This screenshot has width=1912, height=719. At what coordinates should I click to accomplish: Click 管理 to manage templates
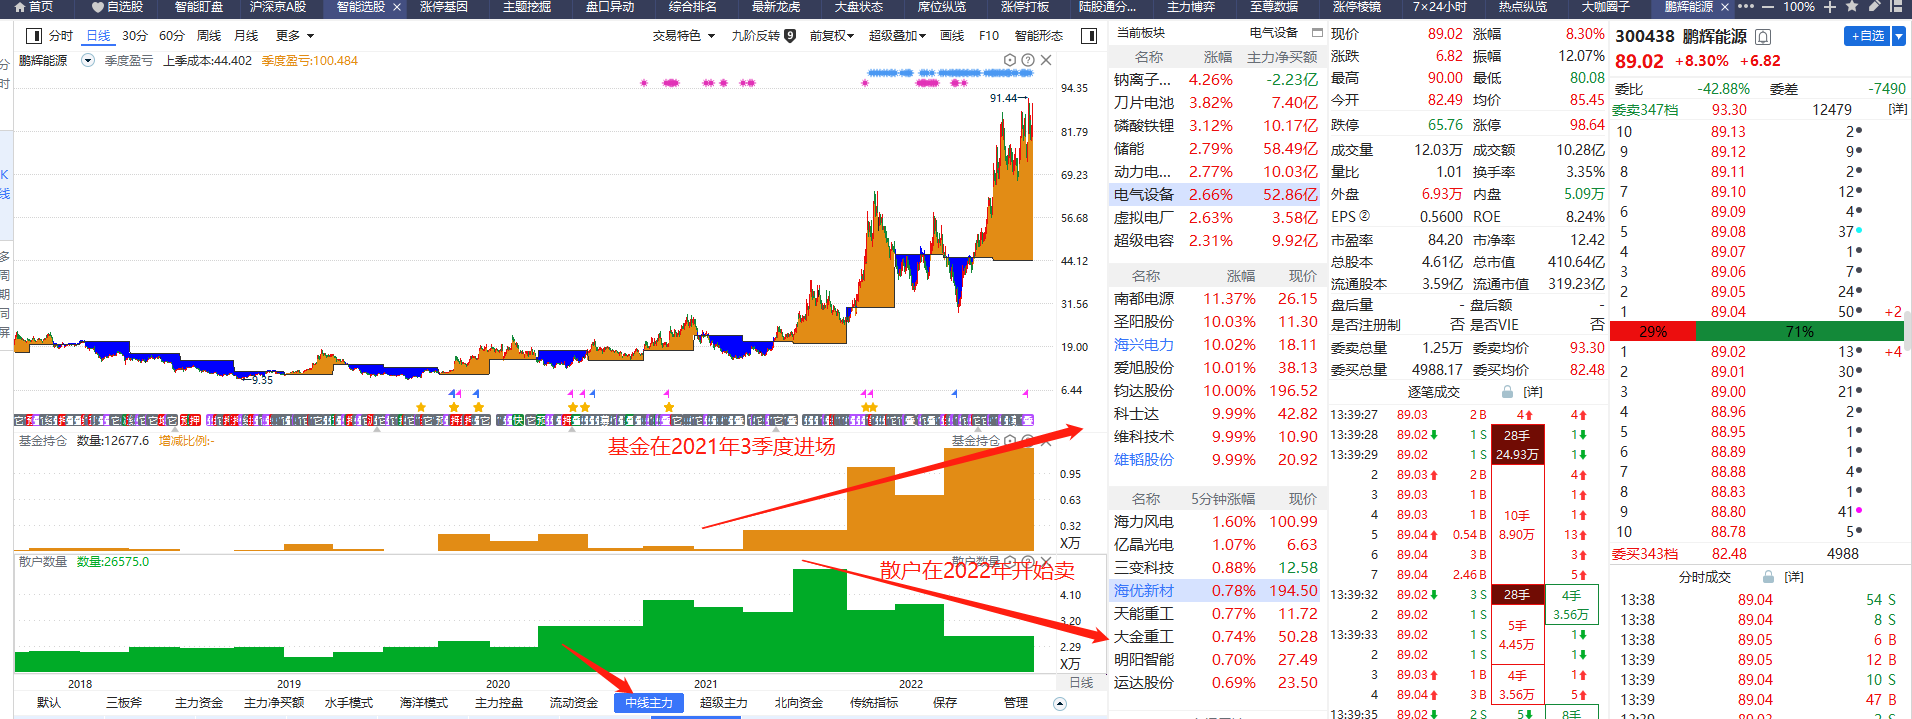[1016, 703]
